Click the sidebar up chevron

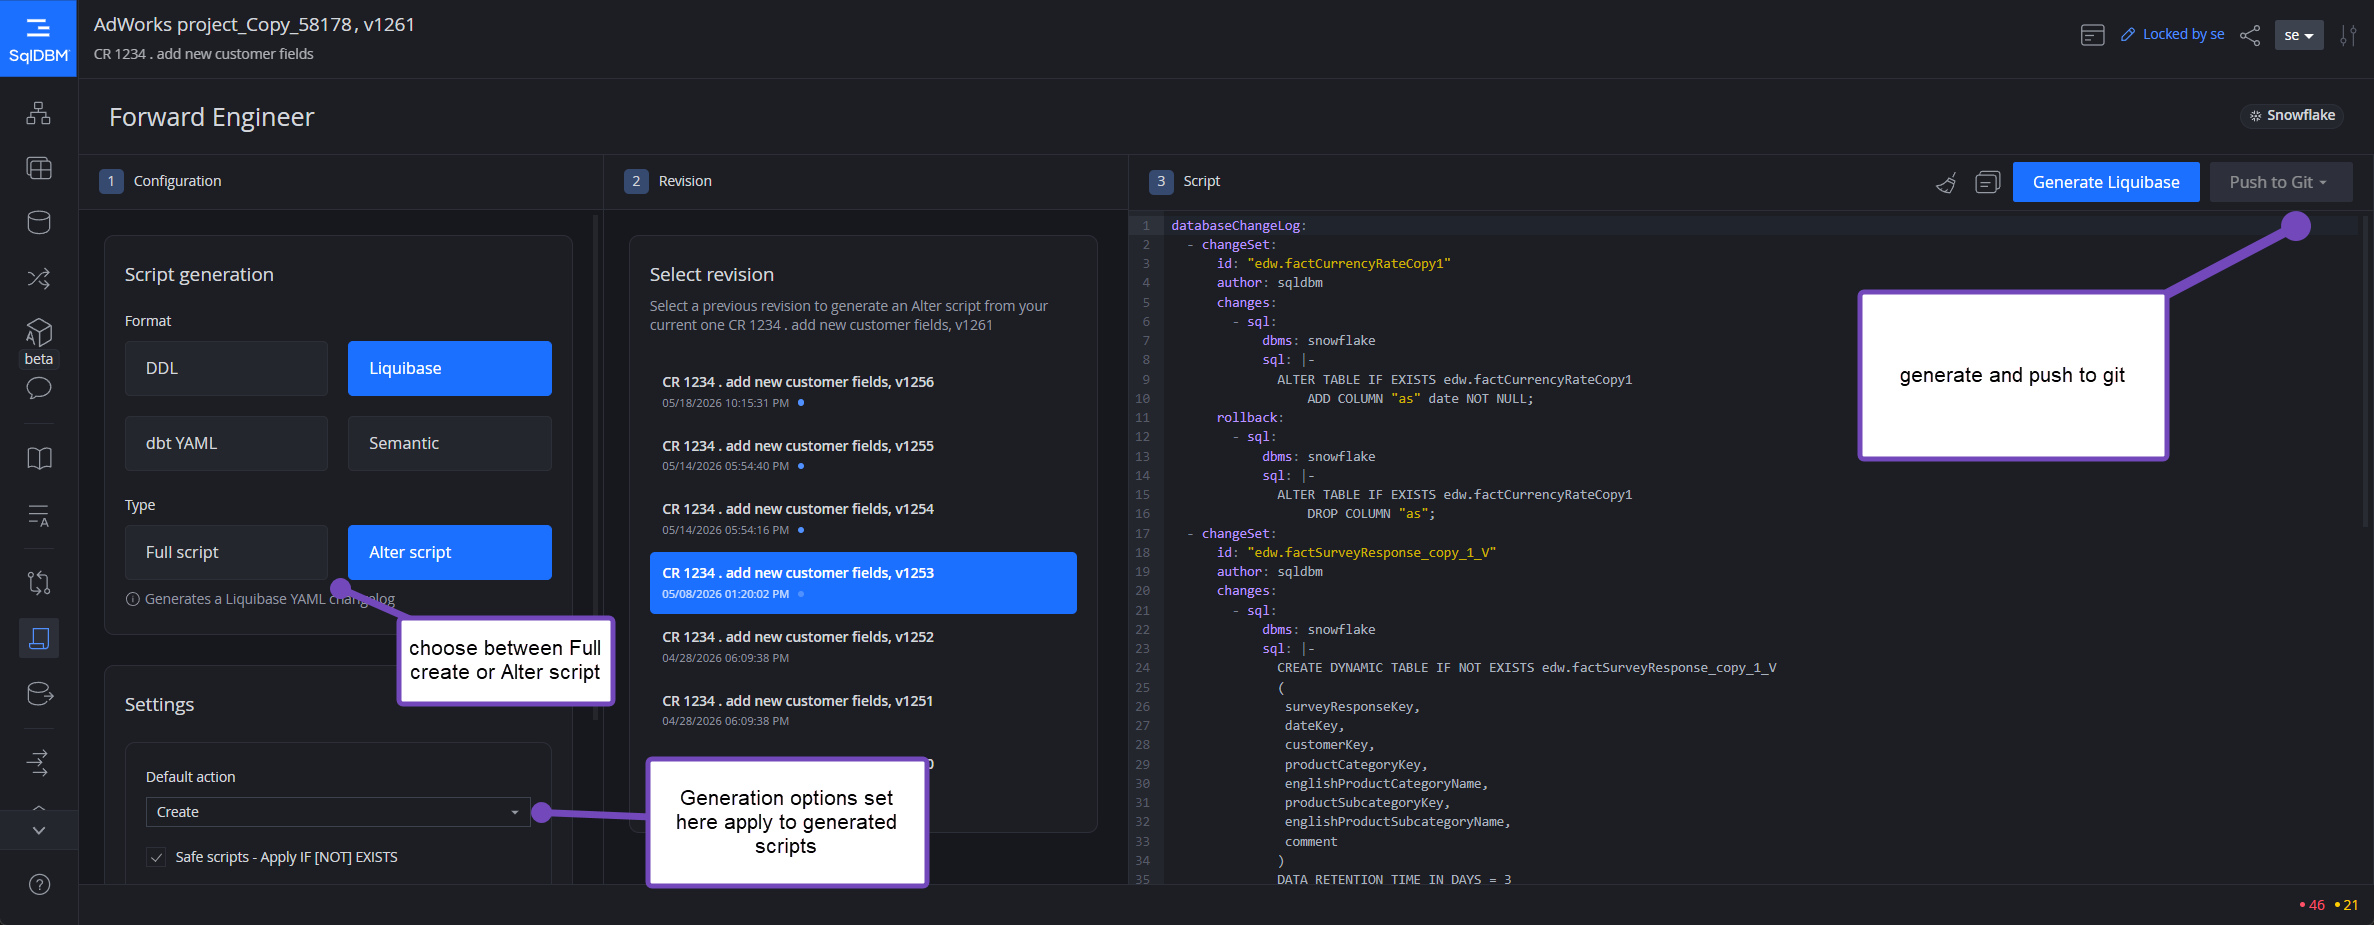coord(38,807)
